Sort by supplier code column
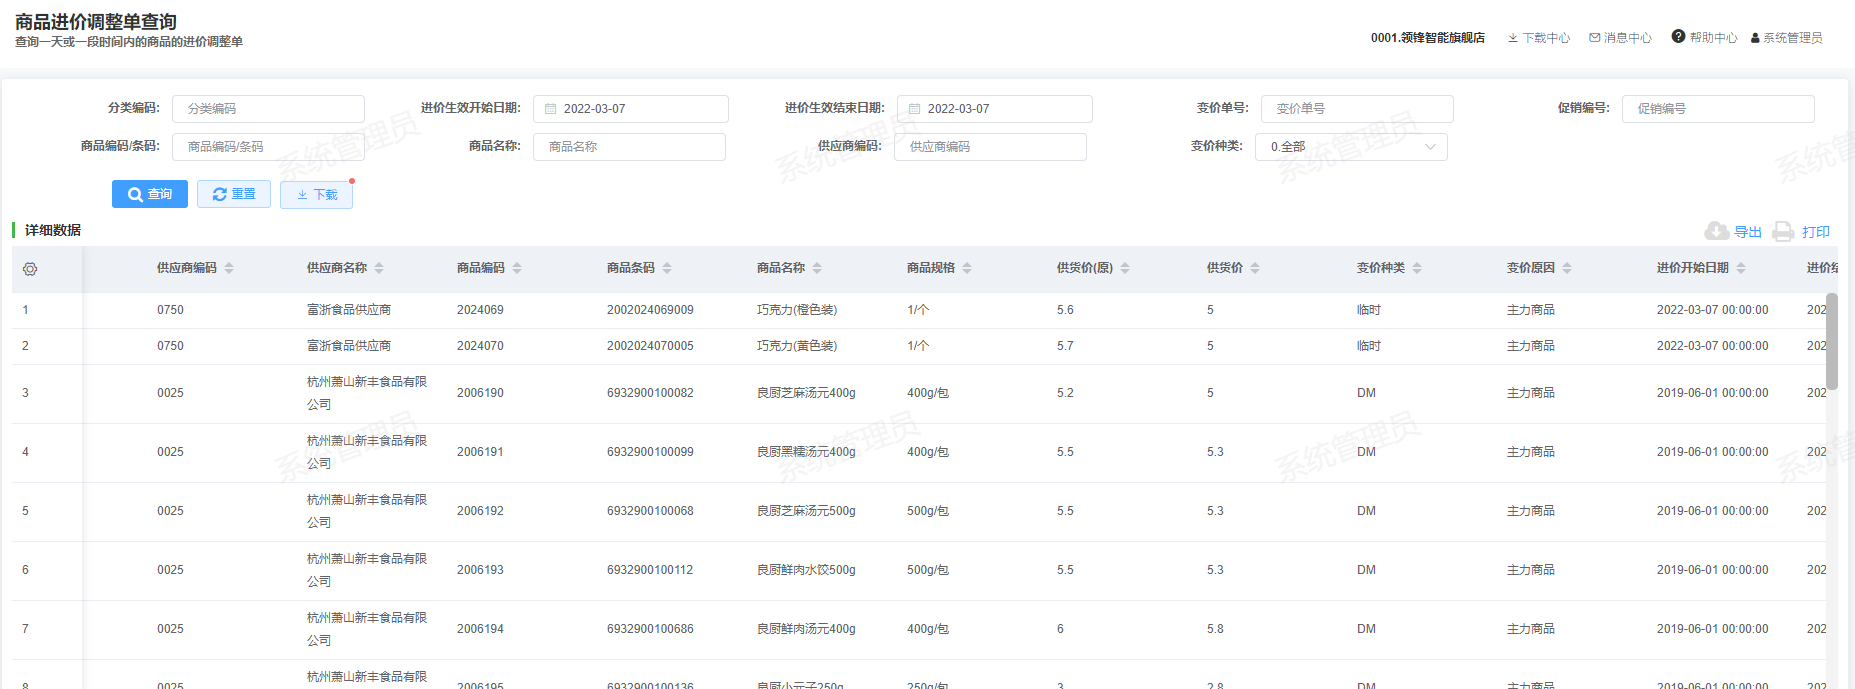 coord(229,268)
